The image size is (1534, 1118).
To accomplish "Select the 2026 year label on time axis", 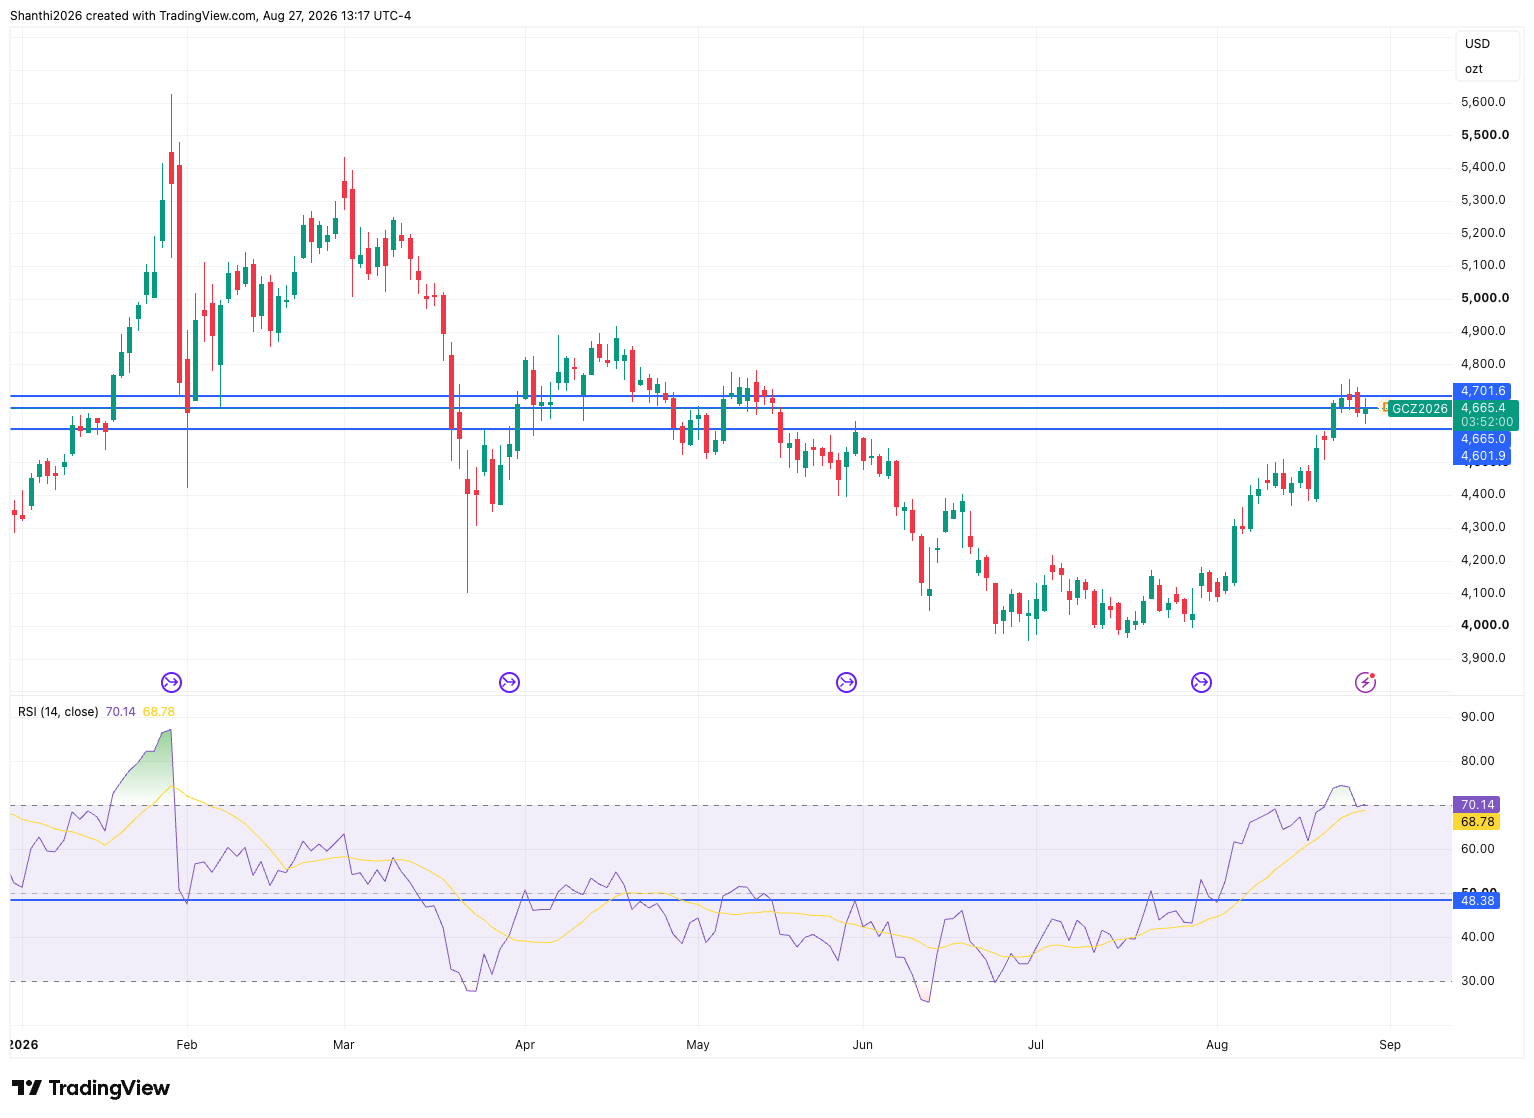I will click(23, 1045).
